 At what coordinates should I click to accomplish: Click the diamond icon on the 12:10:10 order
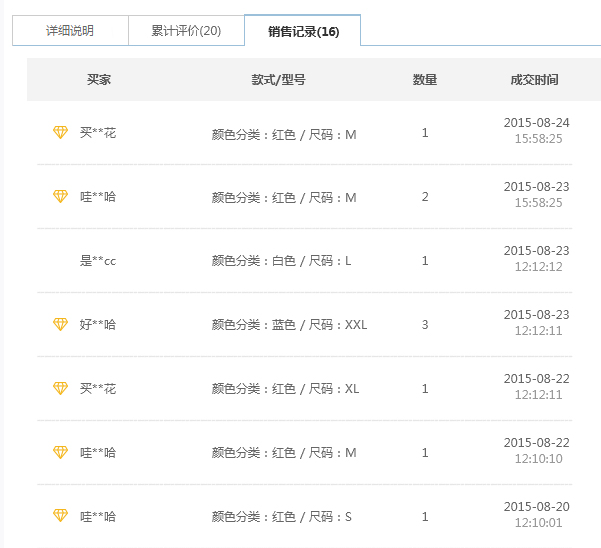60,452
